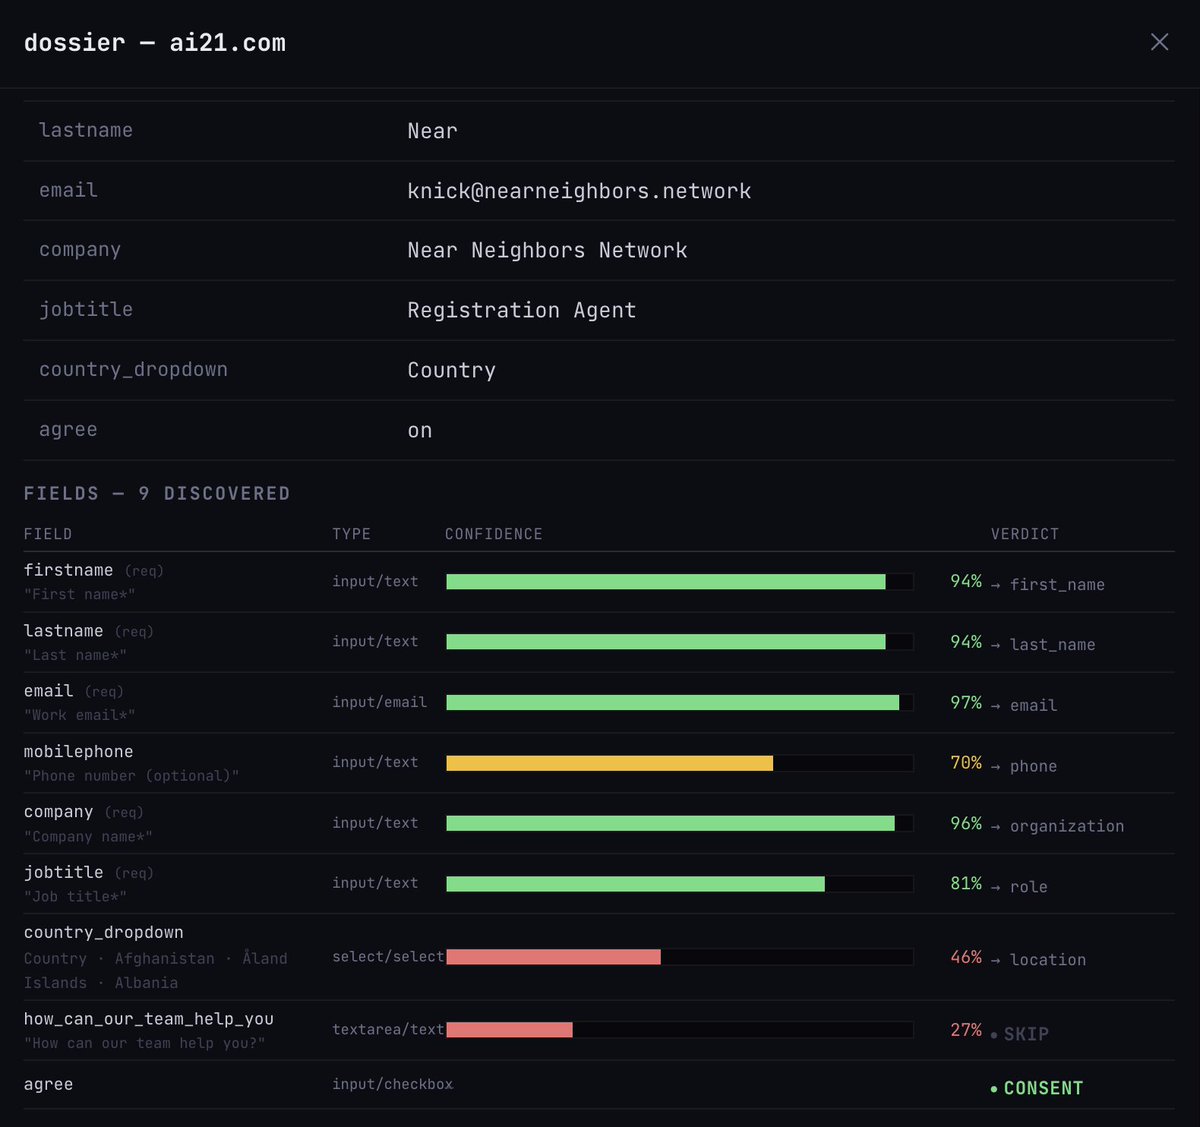Click the "Last name*" placeholder text
The image size is (1200, 1127).
(x=75, y=655)
